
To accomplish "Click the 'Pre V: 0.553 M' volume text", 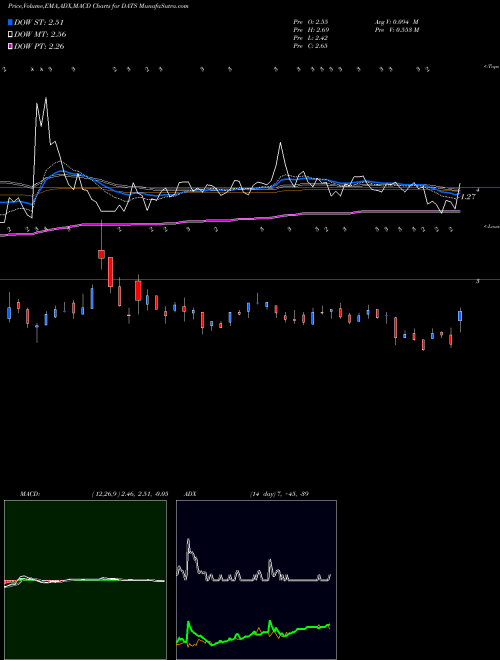I will coord(396,29).
